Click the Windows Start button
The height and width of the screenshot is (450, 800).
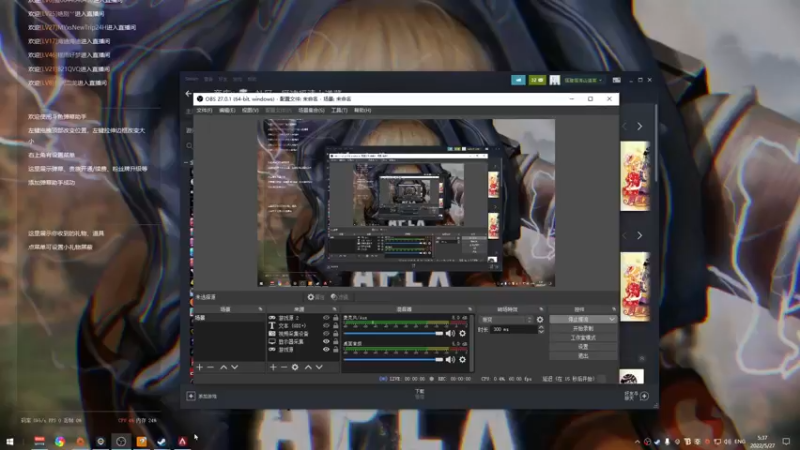(x=10, y=441)
